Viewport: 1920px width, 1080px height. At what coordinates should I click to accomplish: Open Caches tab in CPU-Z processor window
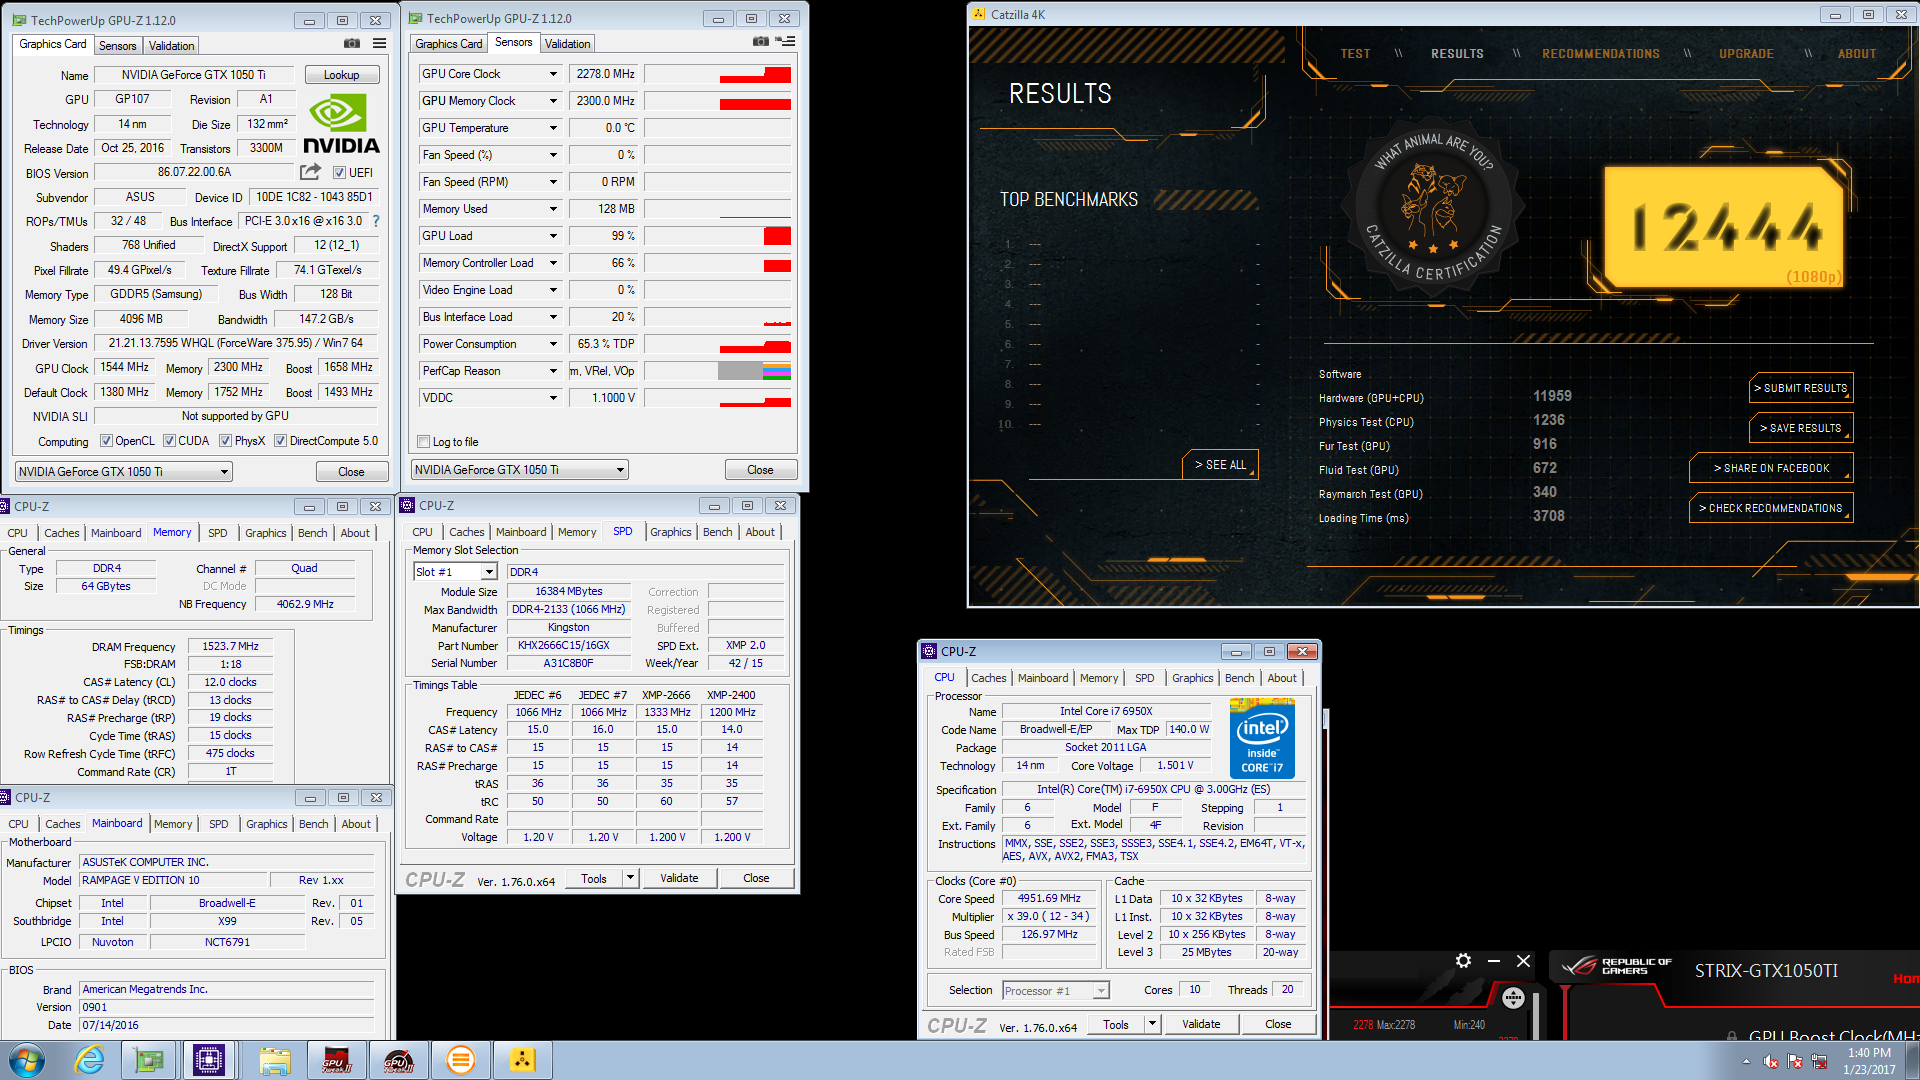coord(988,678)
